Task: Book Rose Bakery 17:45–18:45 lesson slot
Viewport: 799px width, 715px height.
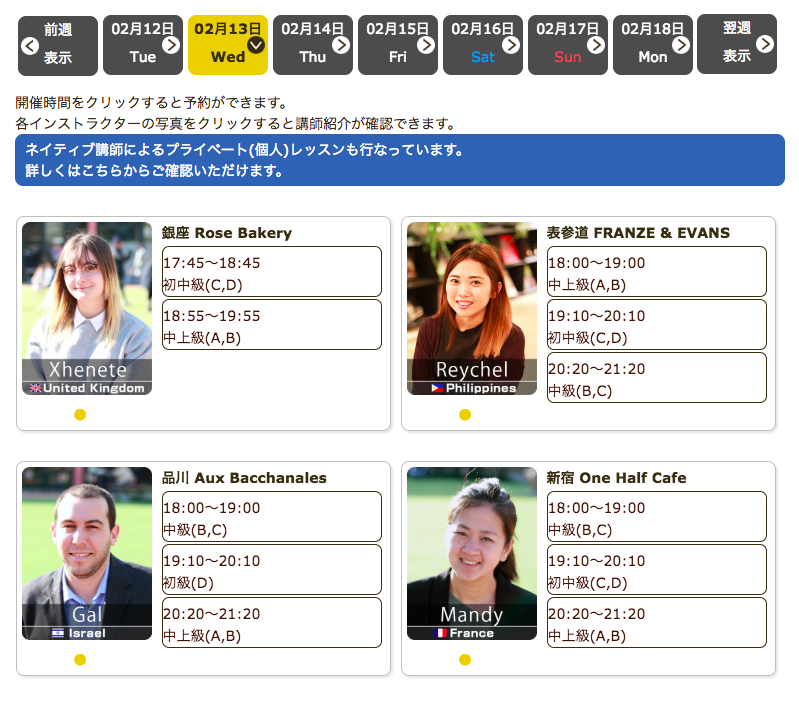Action: (x=271, y=273)
